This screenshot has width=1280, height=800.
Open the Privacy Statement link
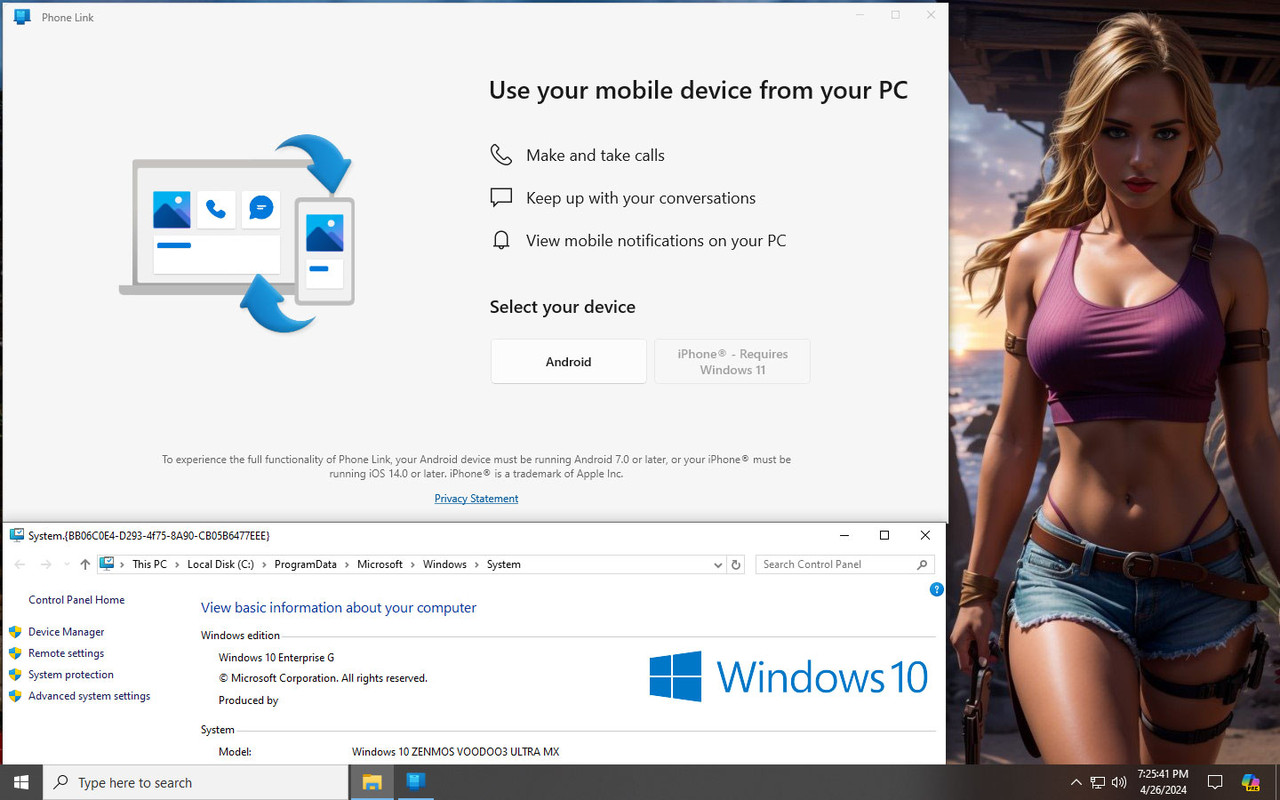[x=476, y=498]
